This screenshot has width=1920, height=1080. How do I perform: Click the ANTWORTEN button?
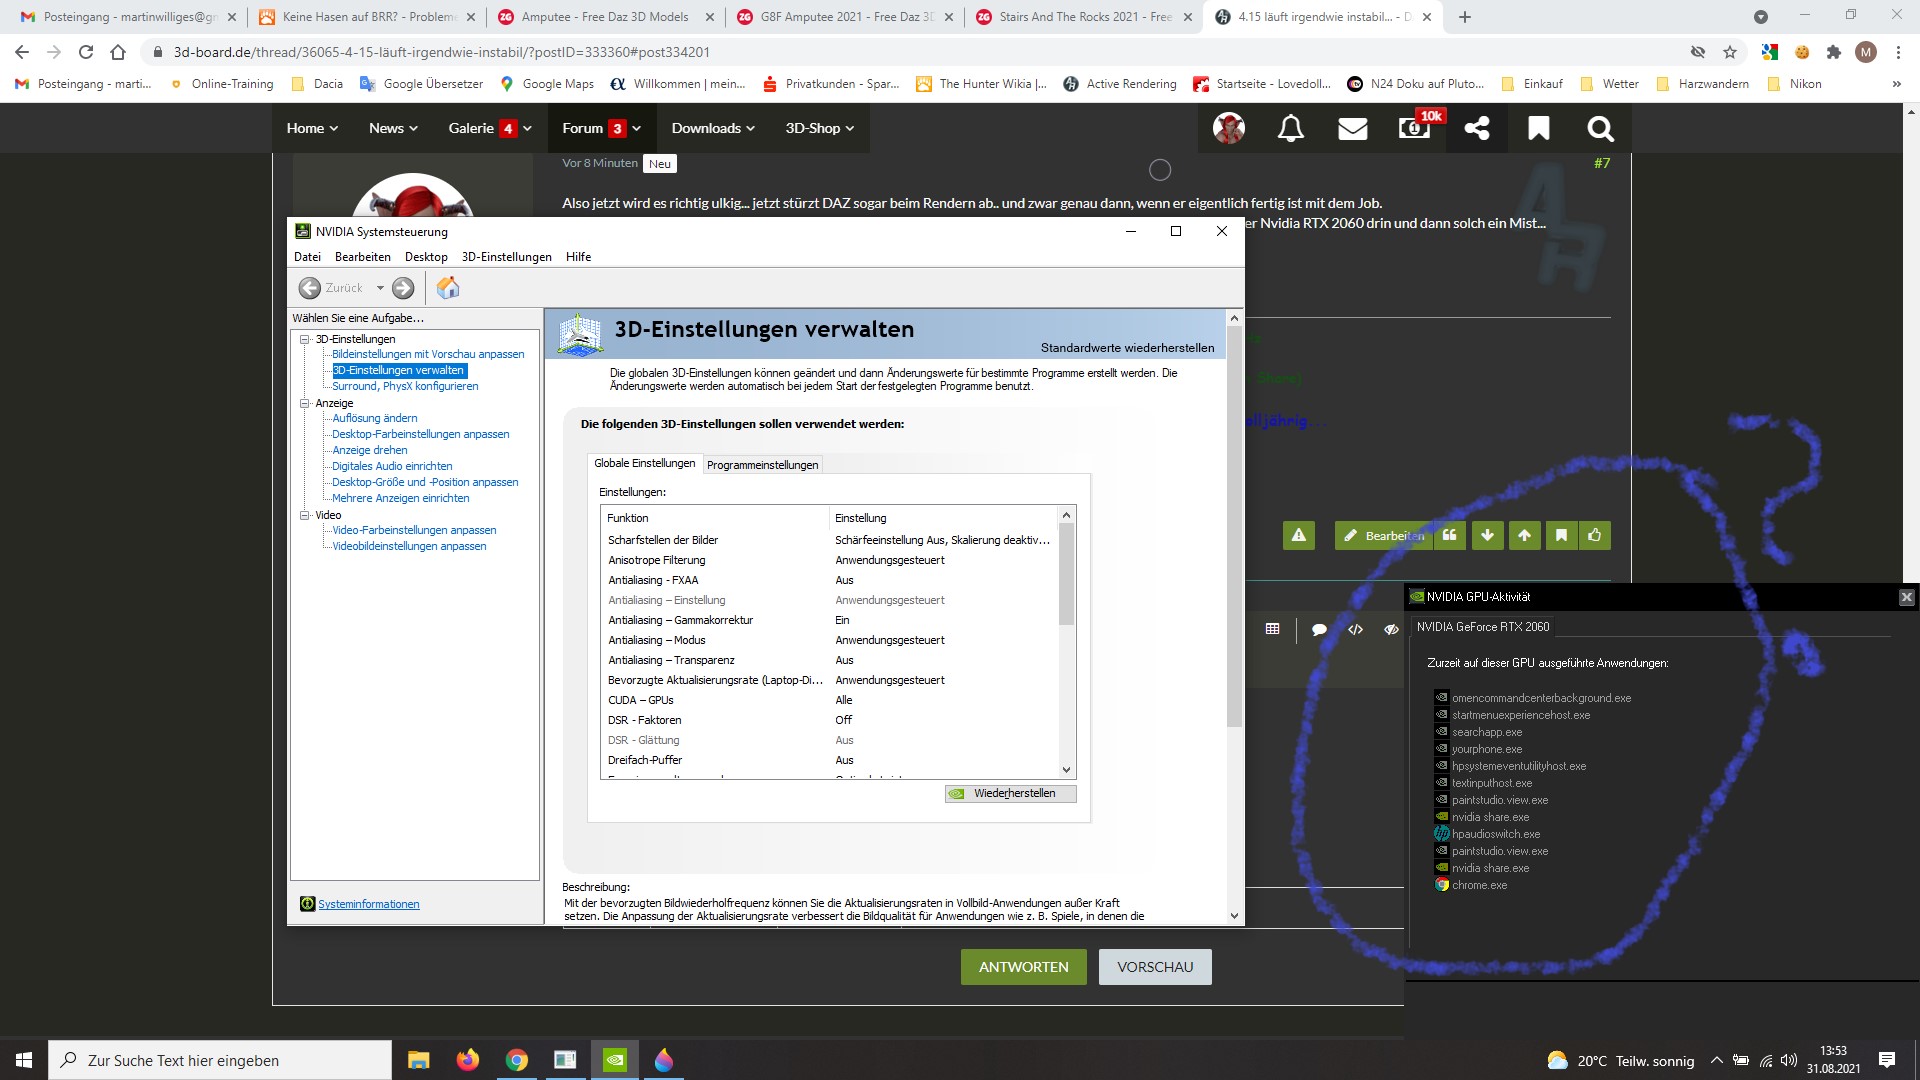pyautogui.click(x=1023, y=967)
